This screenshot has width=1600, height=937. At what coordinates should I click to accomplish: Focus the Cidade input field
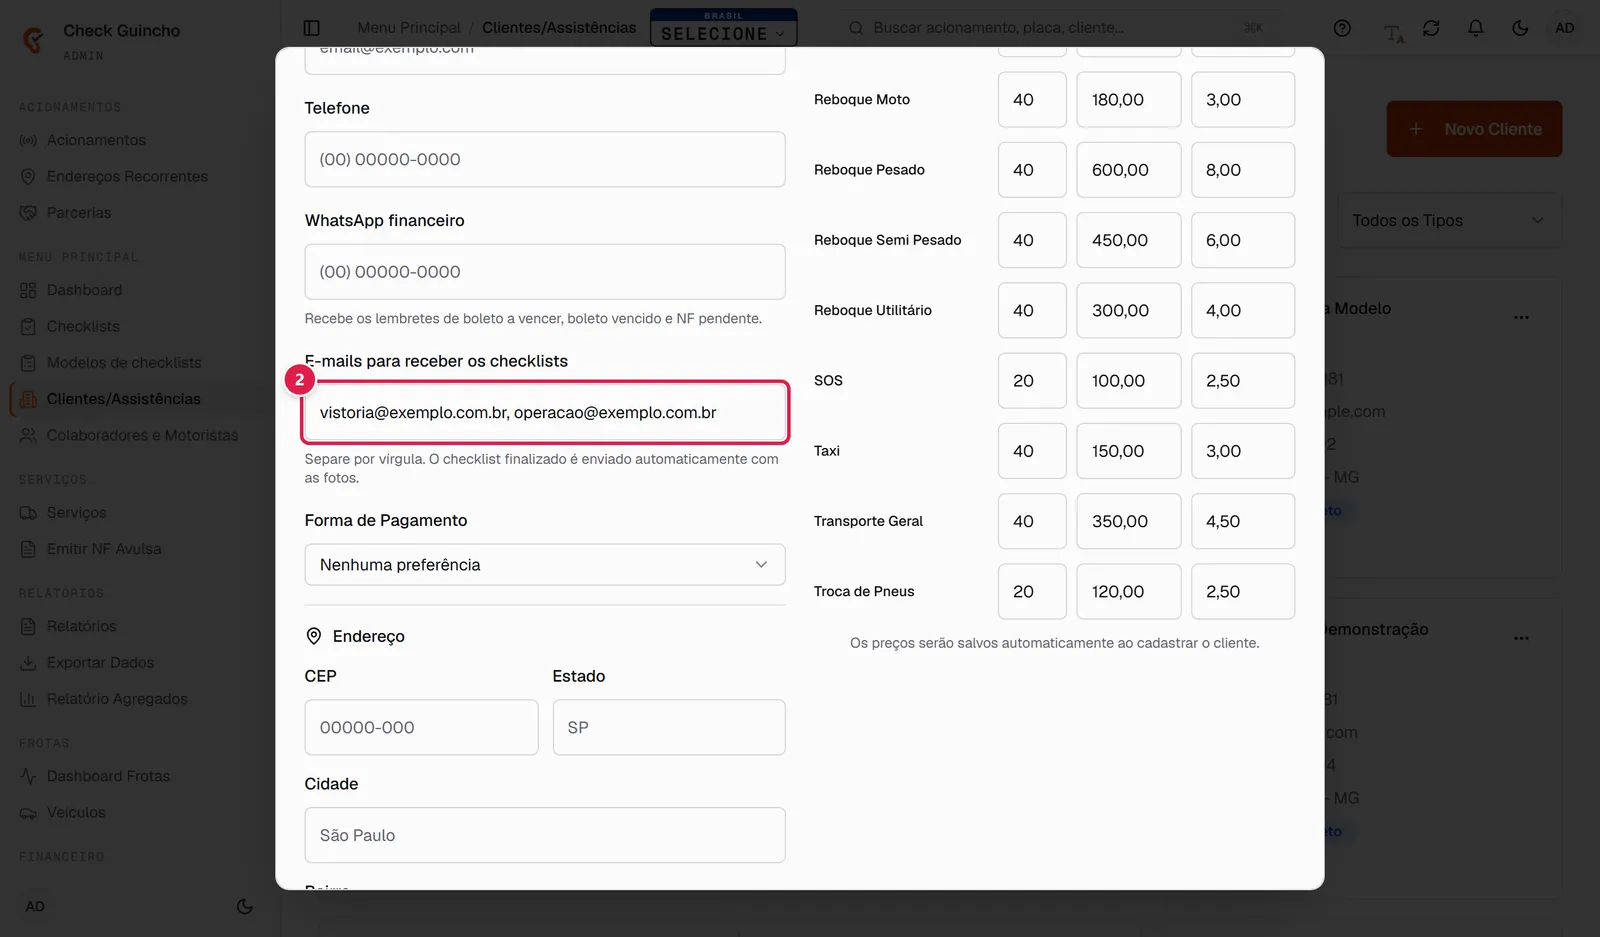point(545,835)
